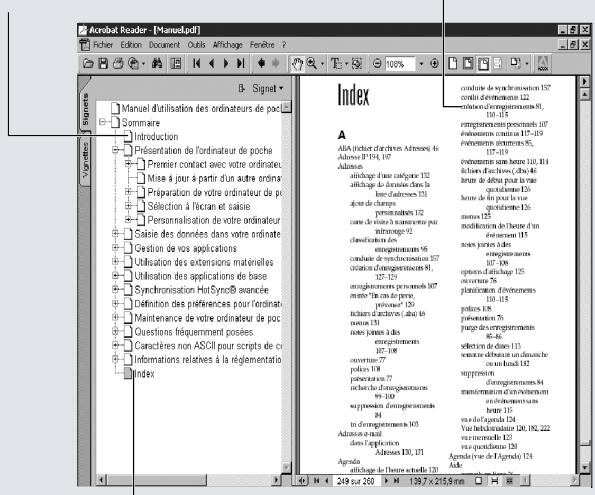Viewport: 595px width, 495px height.
Task: Toggle Fit in Window page view
Action: (x=468, y=64)
